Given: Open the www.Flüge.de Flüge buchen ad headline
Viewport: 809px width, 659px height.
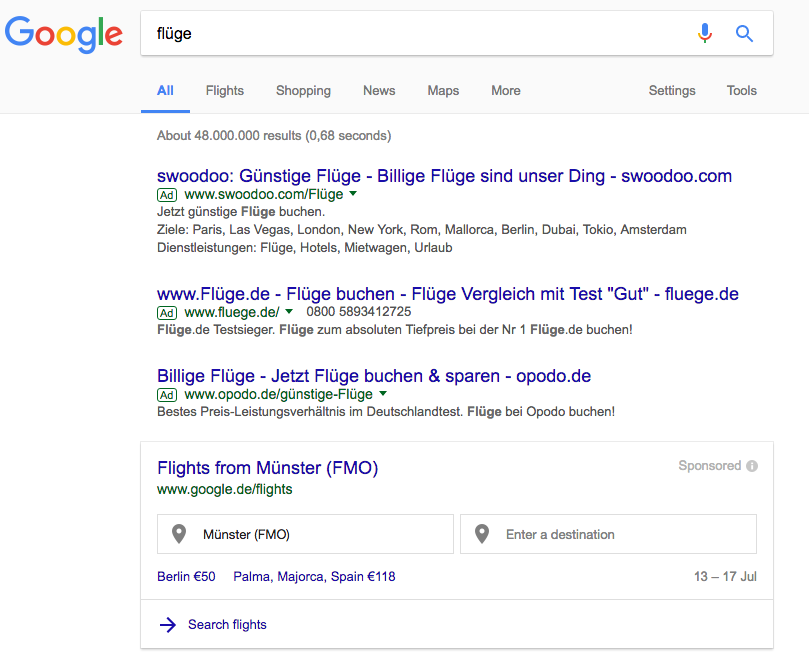Looking at the screenshot, I should (x=448, y=294).
